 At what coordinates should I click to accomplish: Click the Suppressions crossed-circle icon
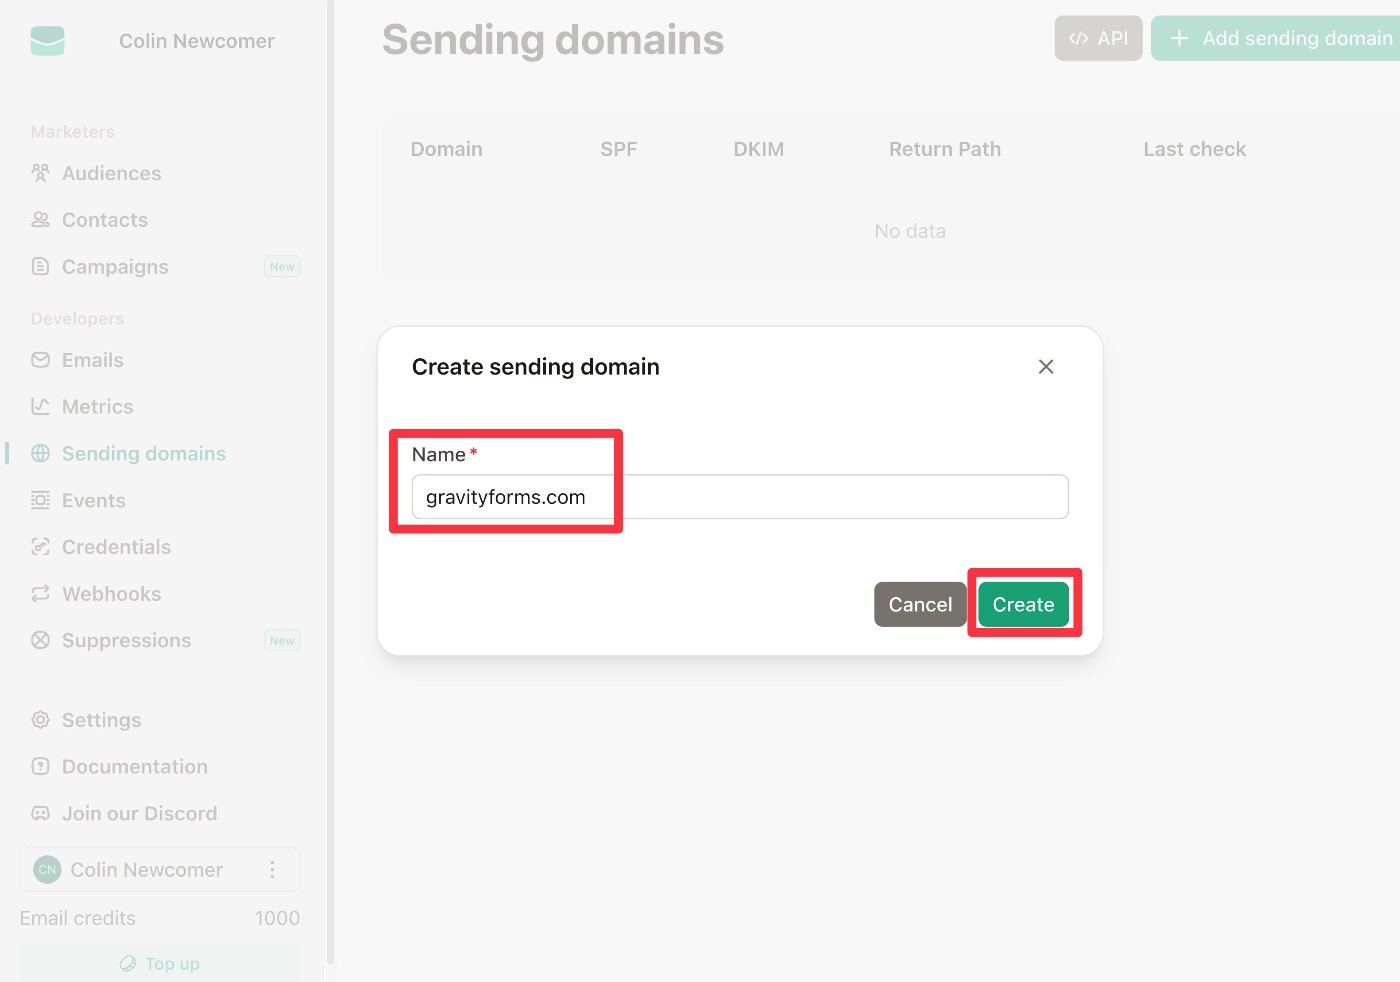coord(40,640)
